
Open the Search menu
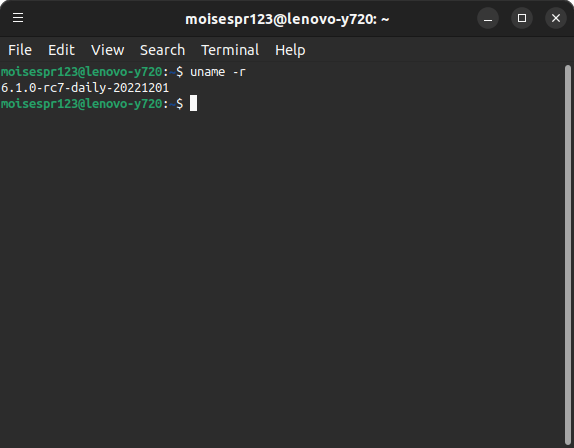point(163,50)
